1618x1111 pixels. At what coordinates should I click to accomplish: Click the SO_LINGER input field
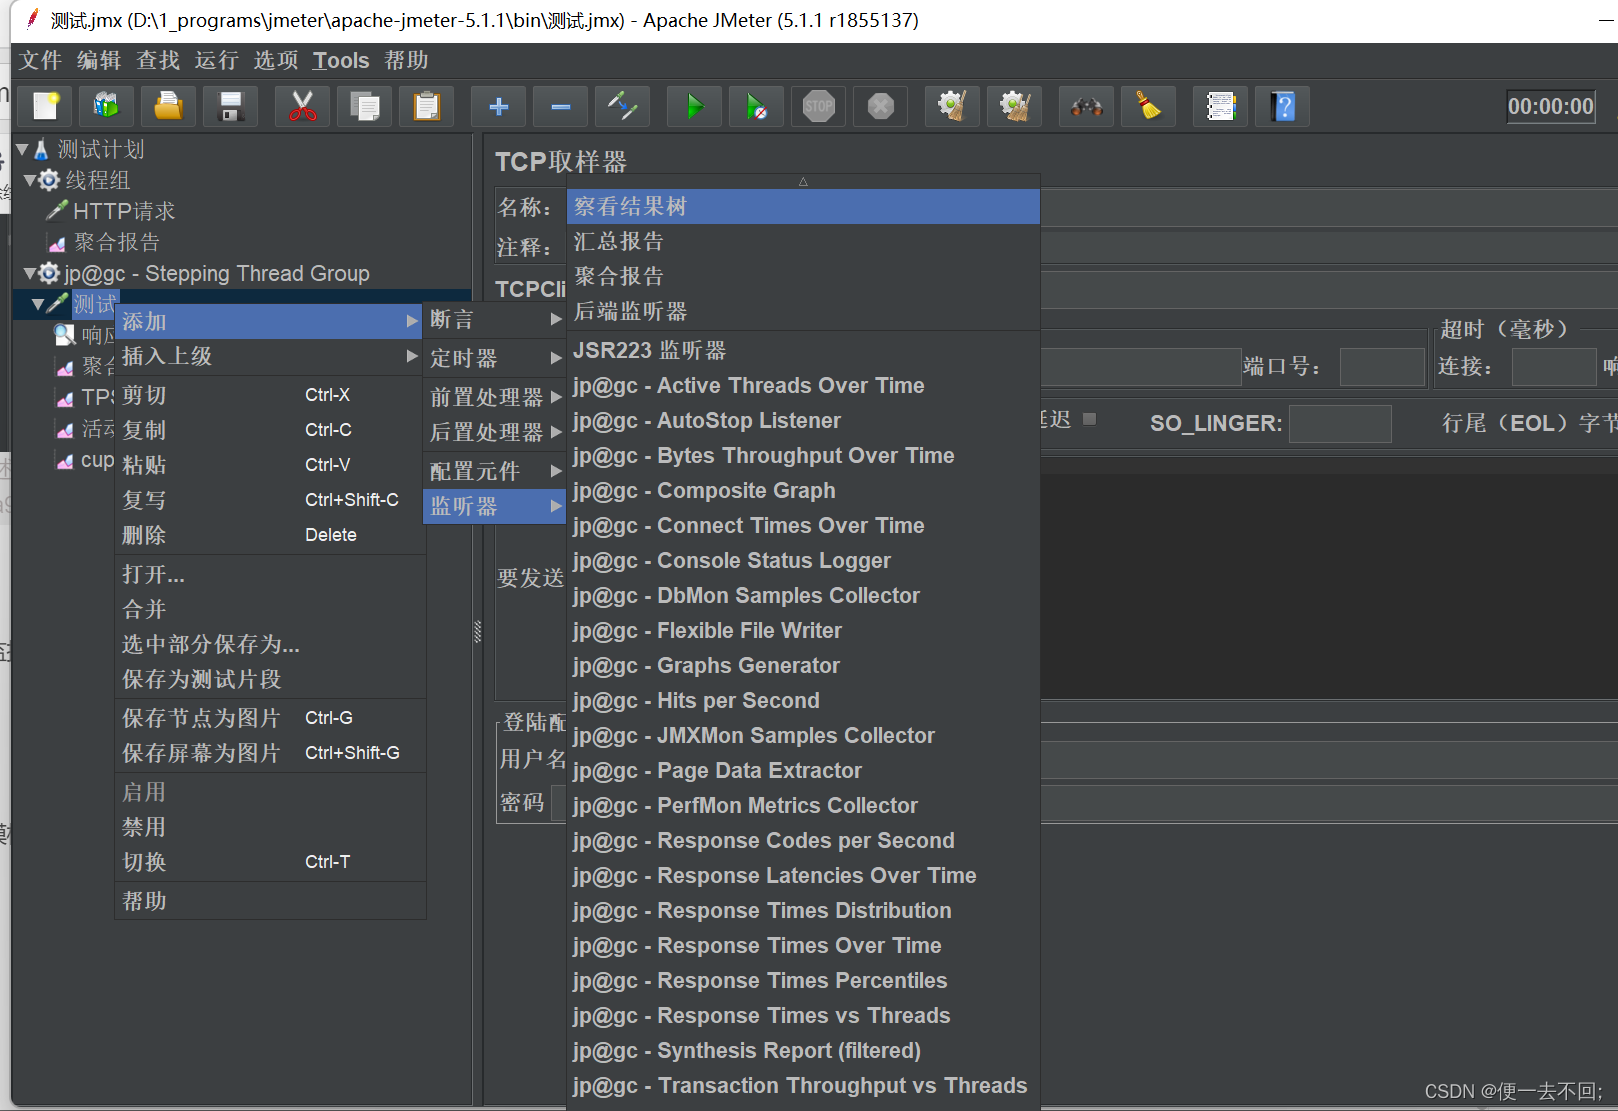tap(1339, 423)
